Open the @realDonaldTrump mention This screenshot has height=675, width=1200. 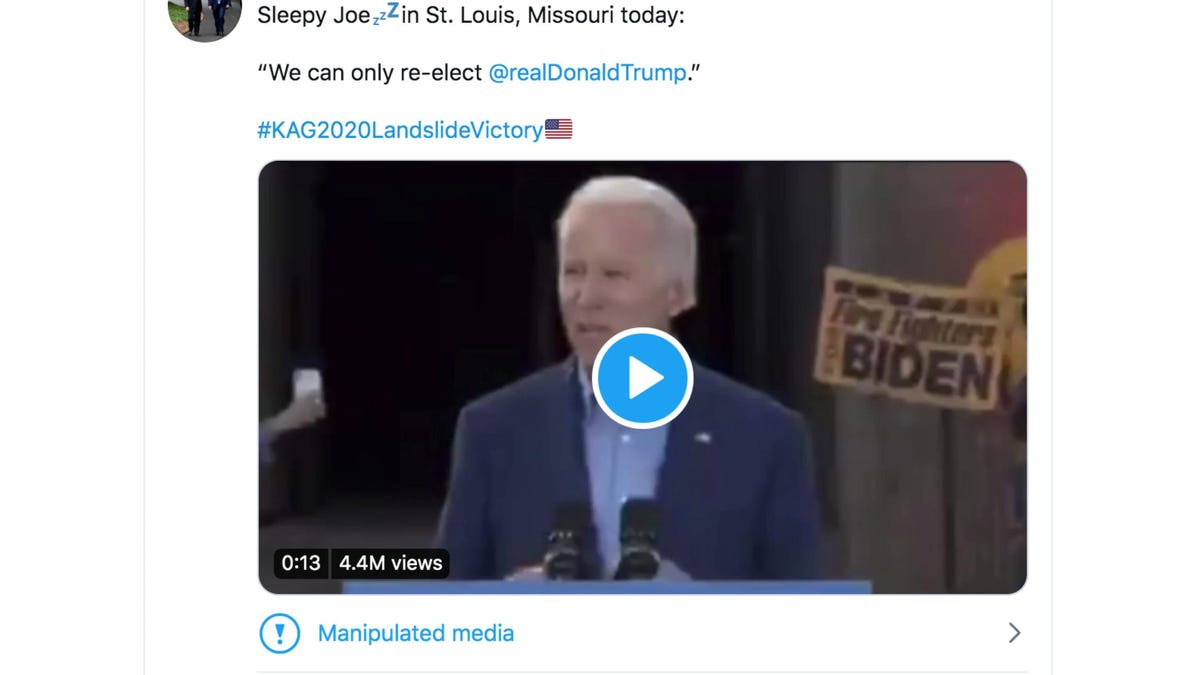587,72
